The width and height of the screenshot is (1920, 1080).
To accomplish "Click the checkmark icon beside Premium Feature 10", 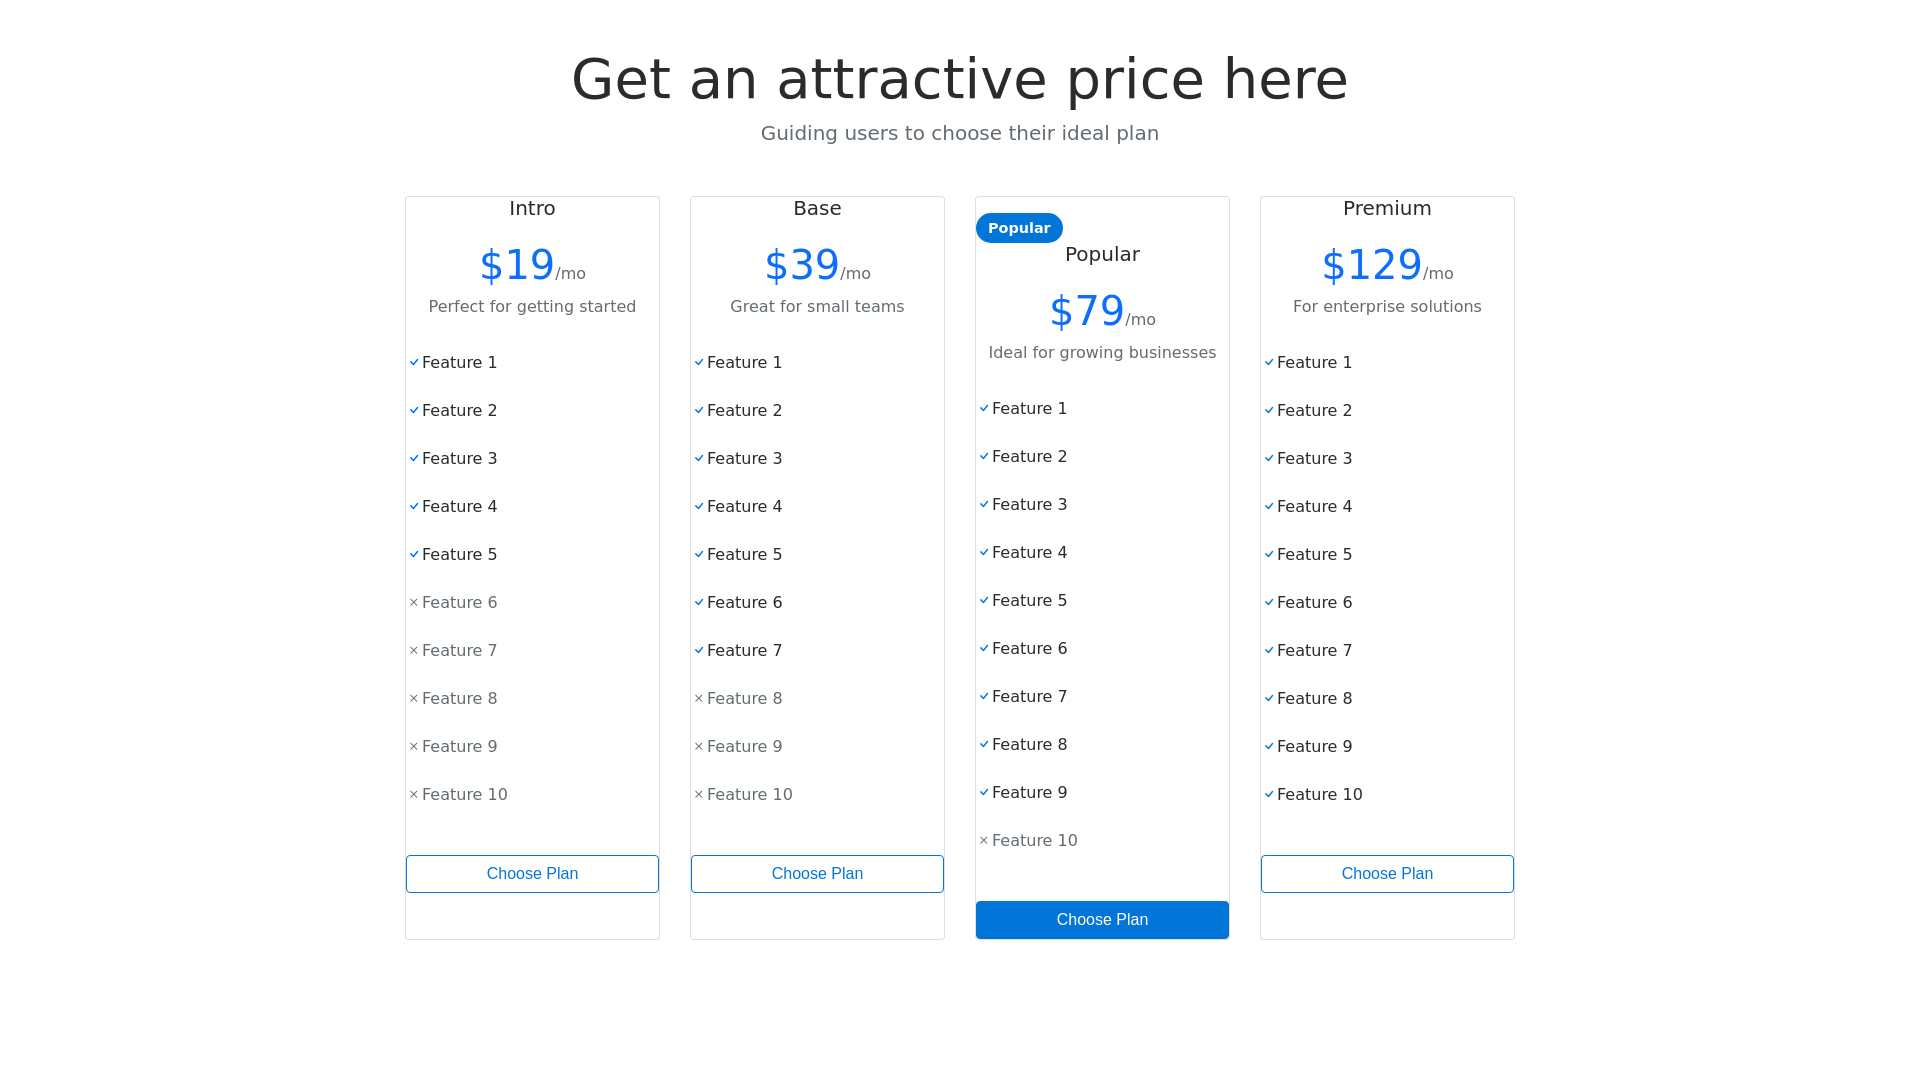I will tap(1269, 795).
